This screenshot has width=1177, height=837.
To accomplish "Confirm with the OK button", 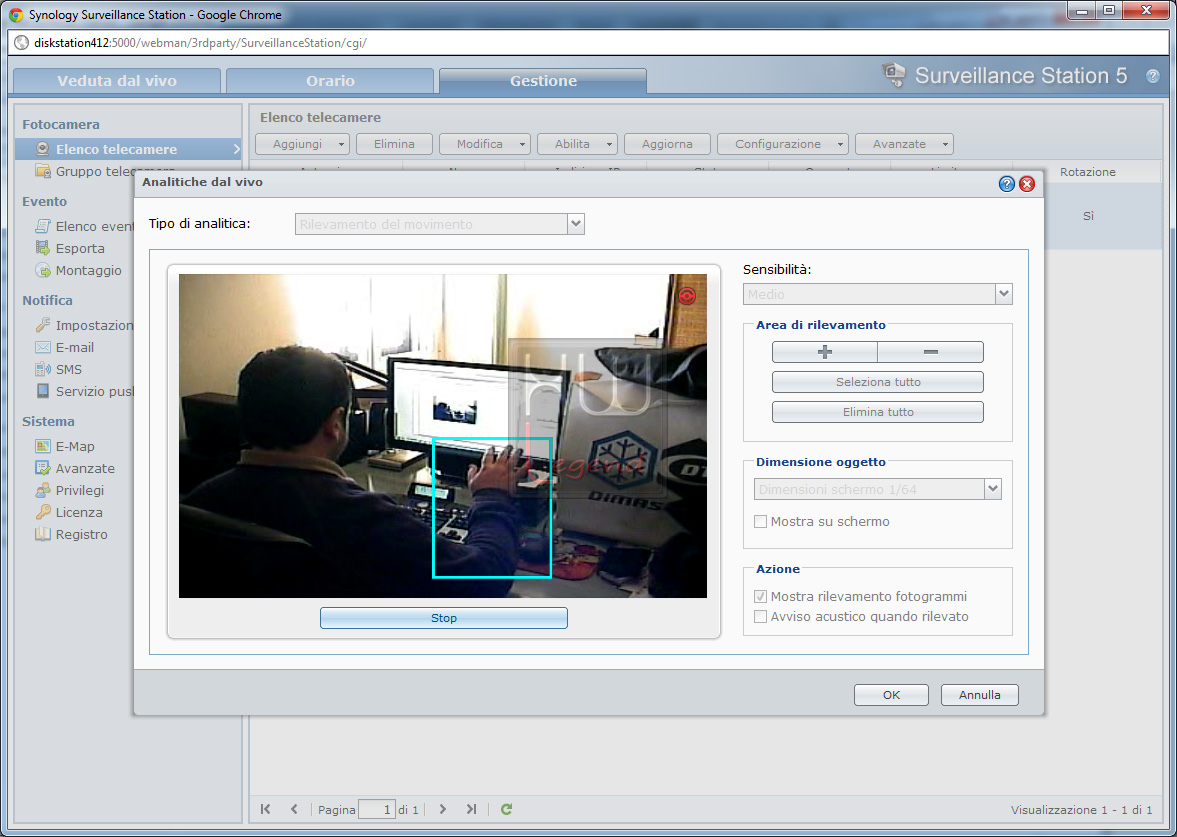I will (891, 695).
